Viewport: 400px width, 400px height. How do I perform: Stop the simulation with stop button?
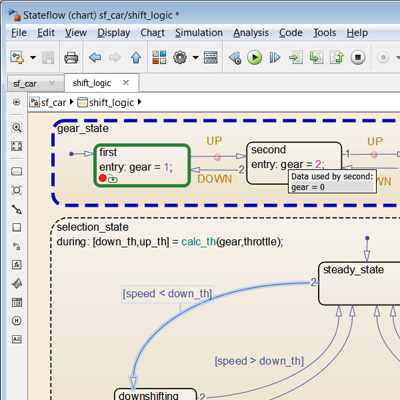point(358,58)
